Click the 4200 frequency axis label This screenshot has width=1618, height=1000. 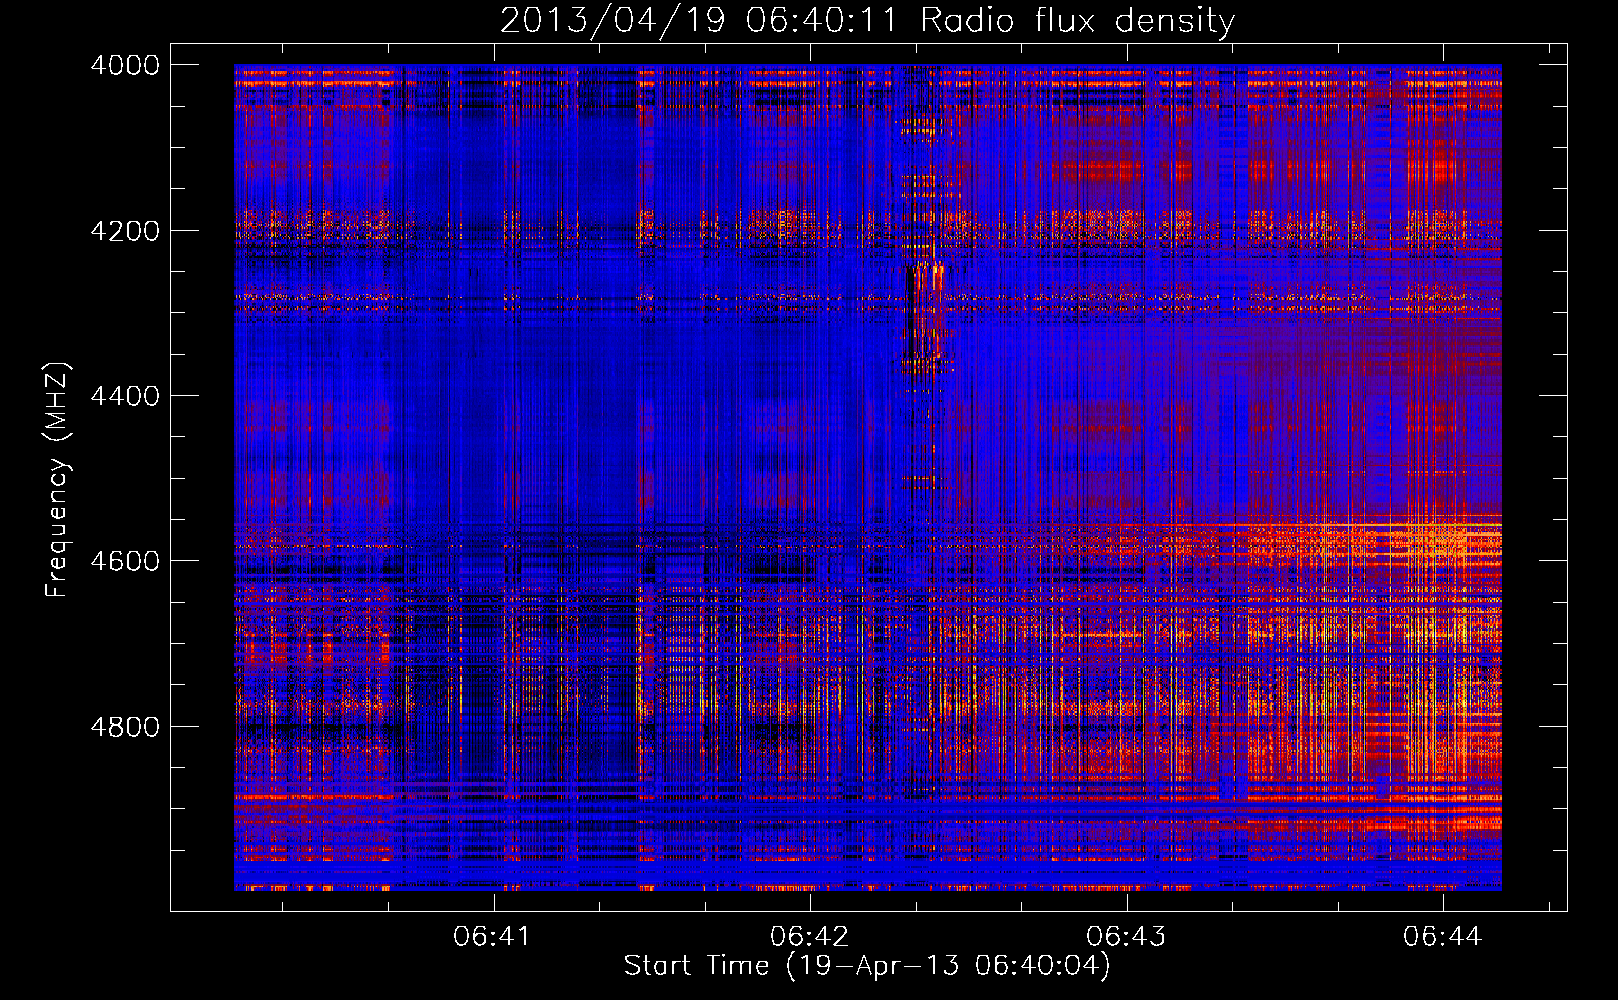(125, 231)
